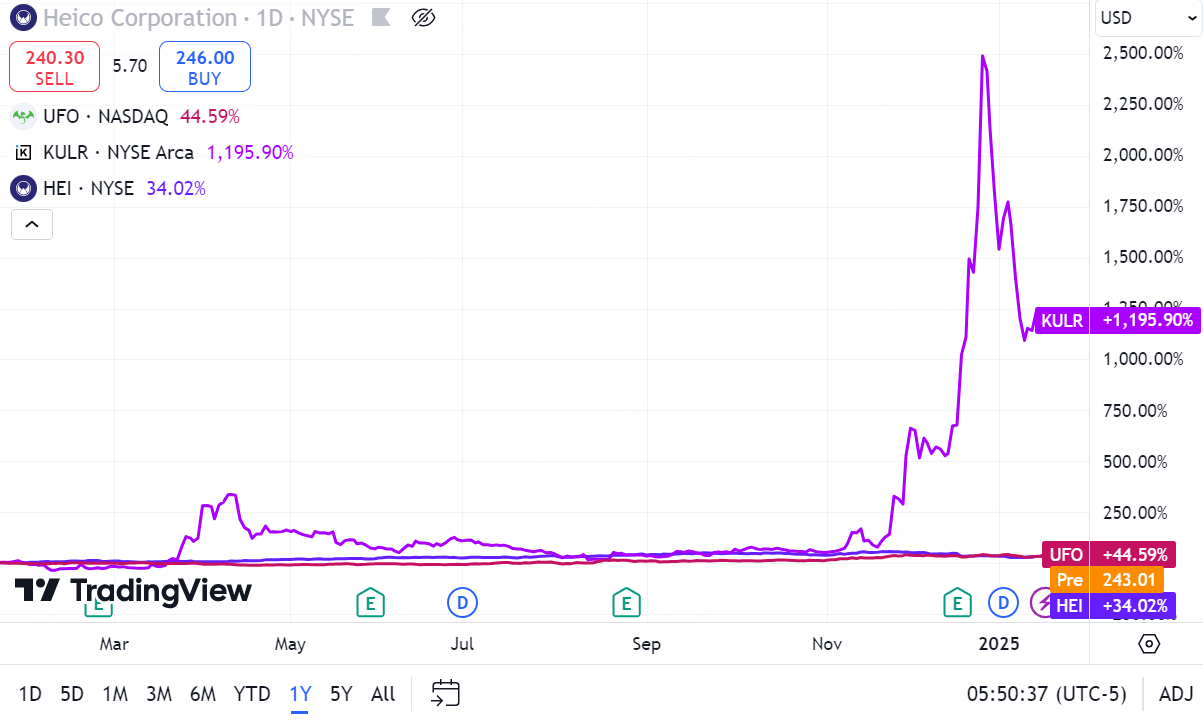This screenshot has width=1203, height=720.
Task: Click the KULR symbol logo icon
Action: (23, 153)
